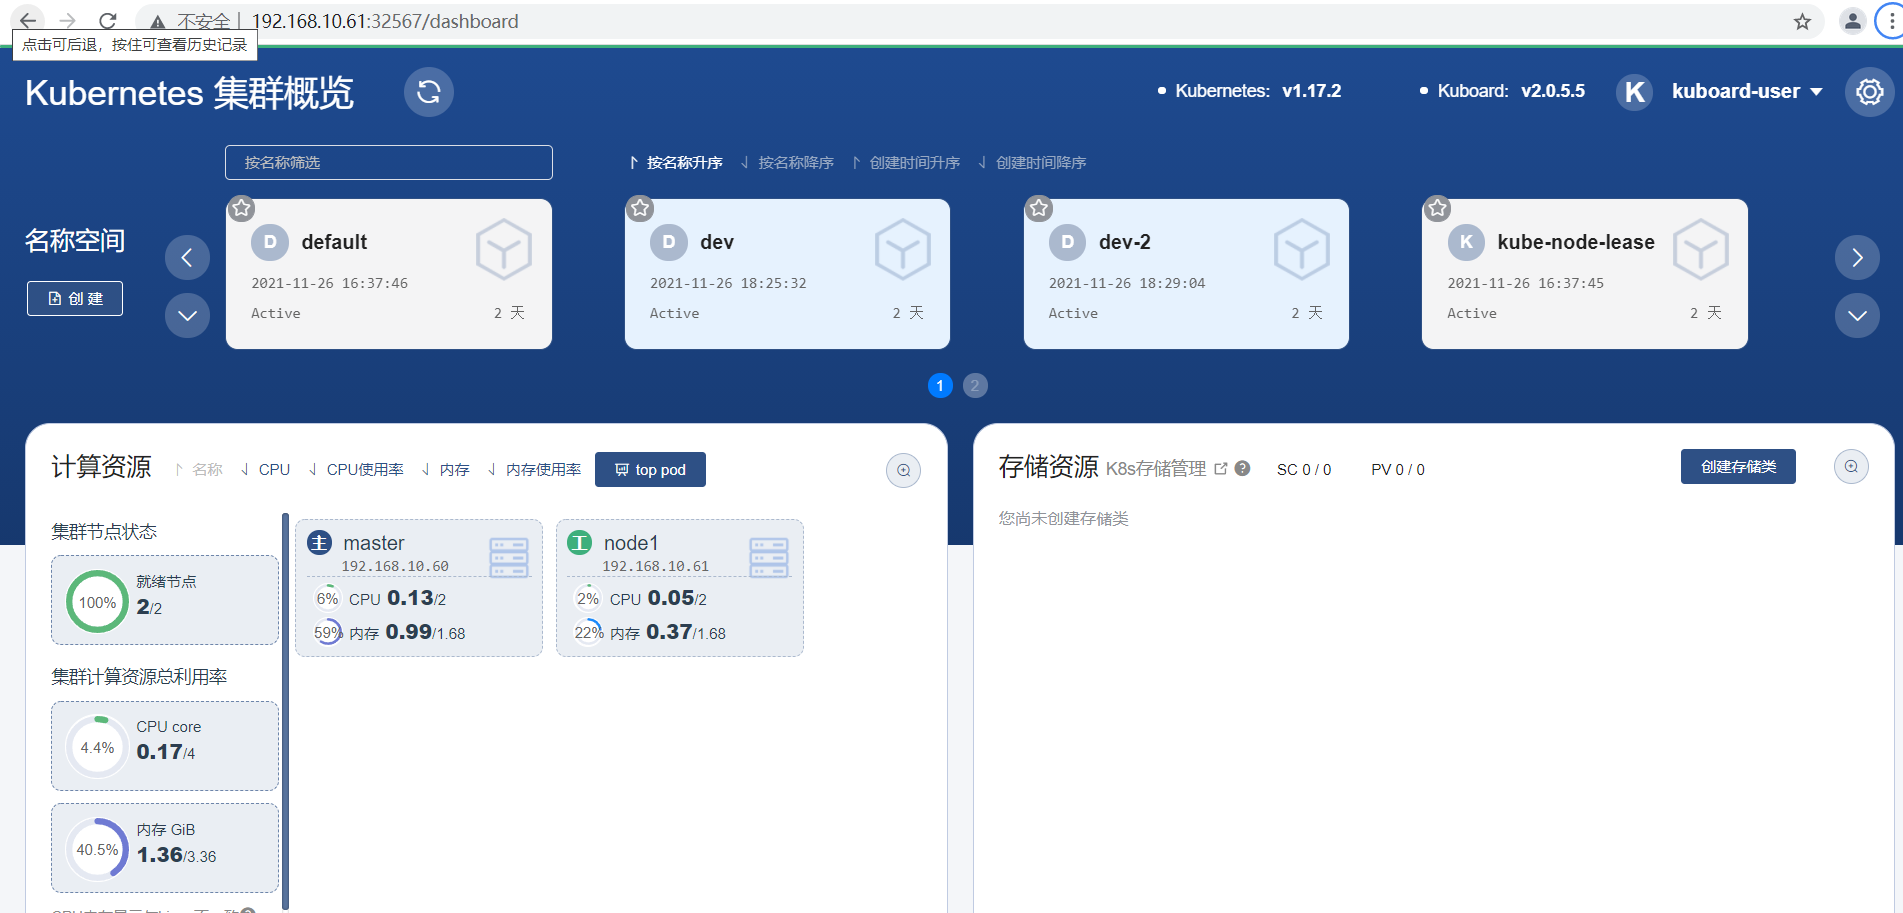The width and height of the screenshot is (1903, 913).
Task: Star the default namespace card
Action: [241, 208]
